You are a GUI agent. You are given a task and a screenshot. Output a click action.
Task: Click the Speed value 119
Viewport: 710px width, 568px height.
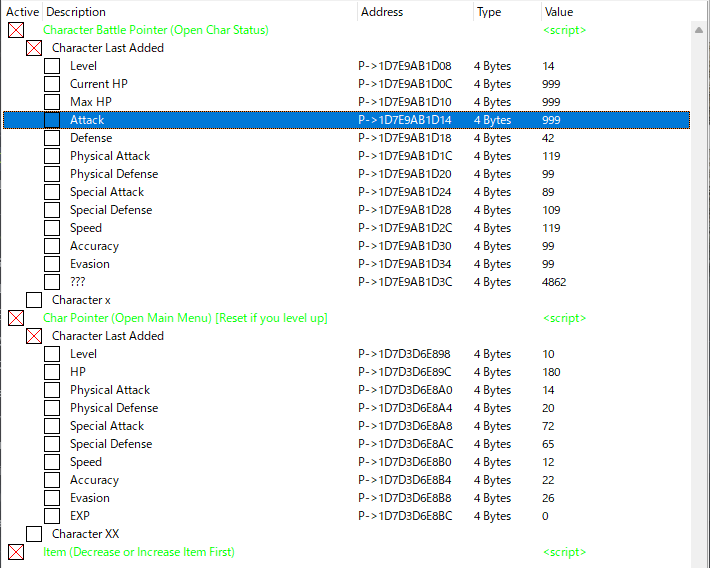point(551,228)
